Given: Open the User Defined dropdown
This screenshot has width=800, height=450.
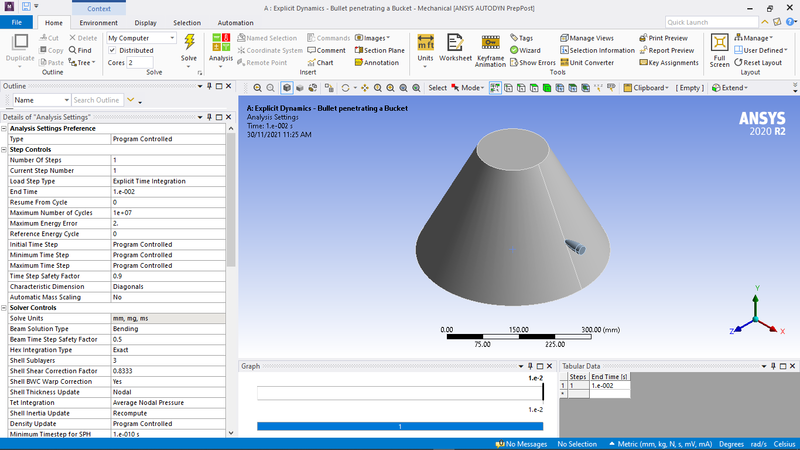Looking at the screenshot, I should pos(761,50).
